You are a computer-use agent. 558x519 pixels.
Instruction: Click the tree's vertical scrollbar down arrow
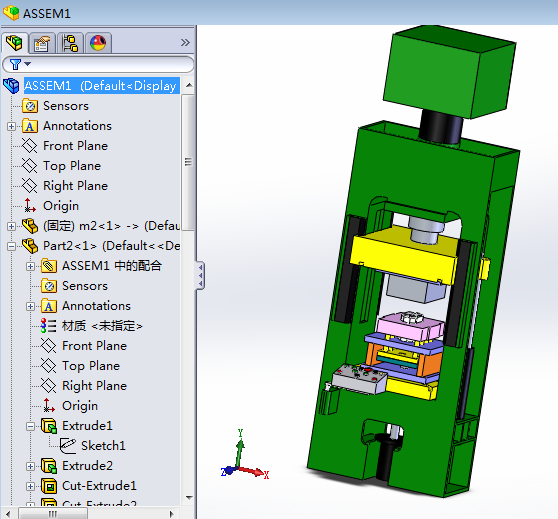point(189,498)
